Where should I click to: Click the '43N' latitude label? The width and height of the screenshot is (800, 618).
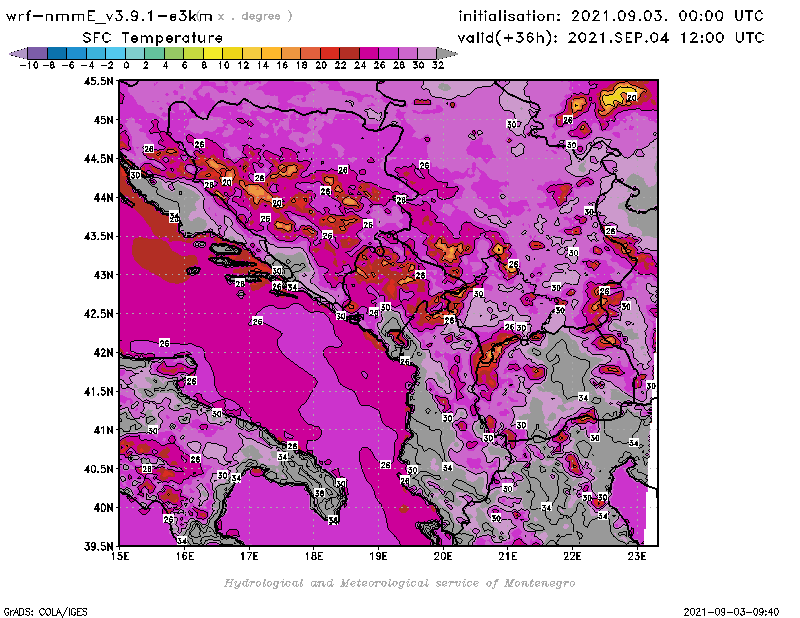(104, 275)
